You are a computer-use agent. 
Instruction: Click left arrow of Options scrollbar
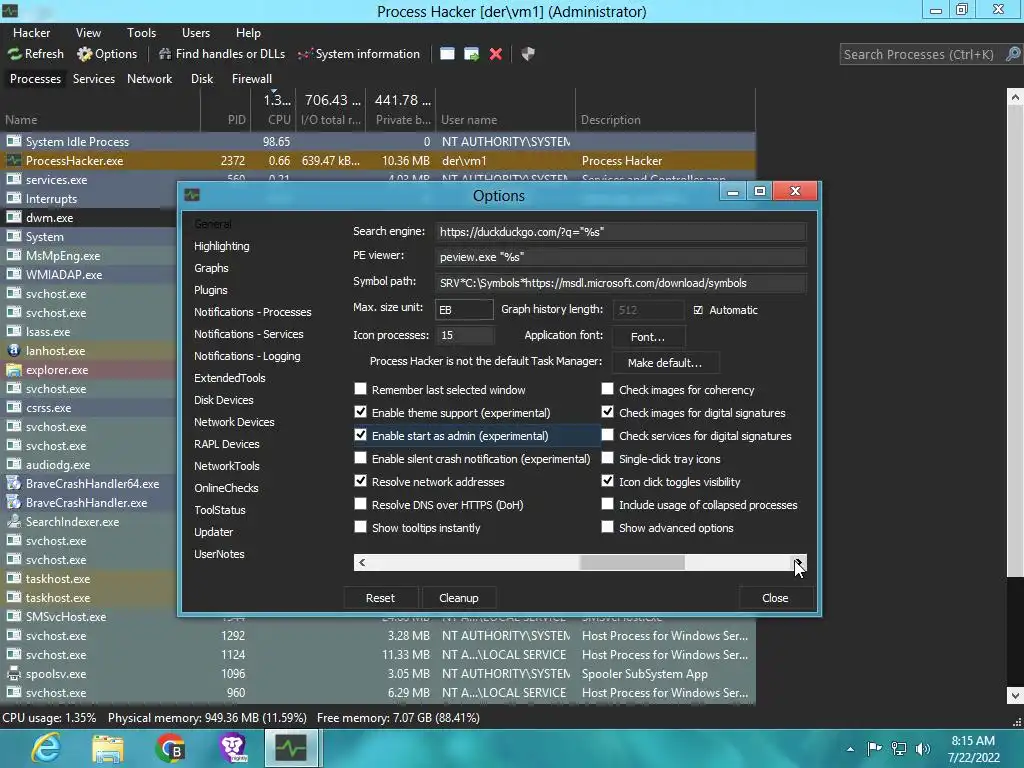pos(362,562)
